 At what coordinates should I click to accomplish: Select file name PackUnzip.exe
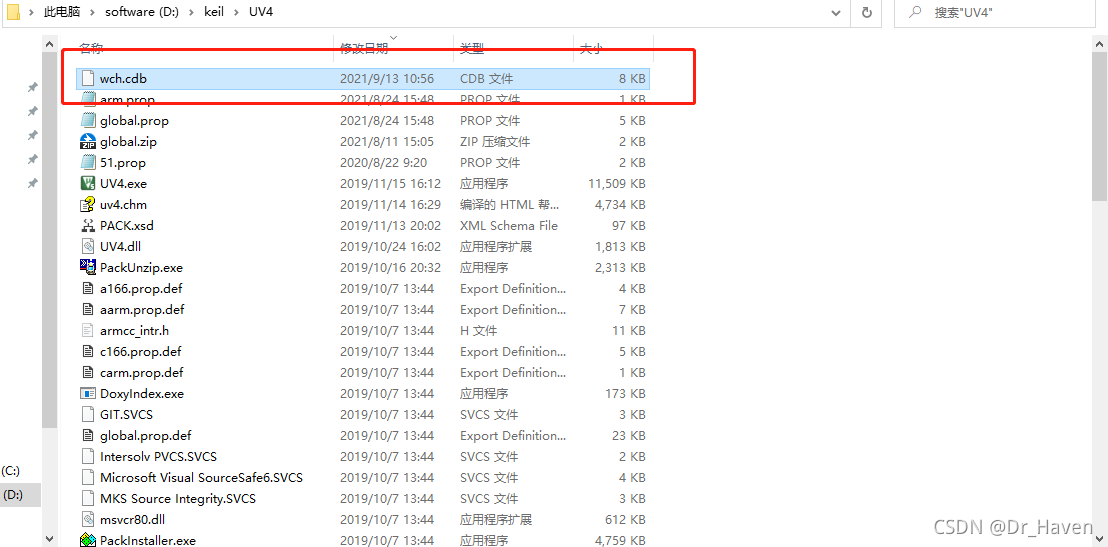[x=141, y=268]
